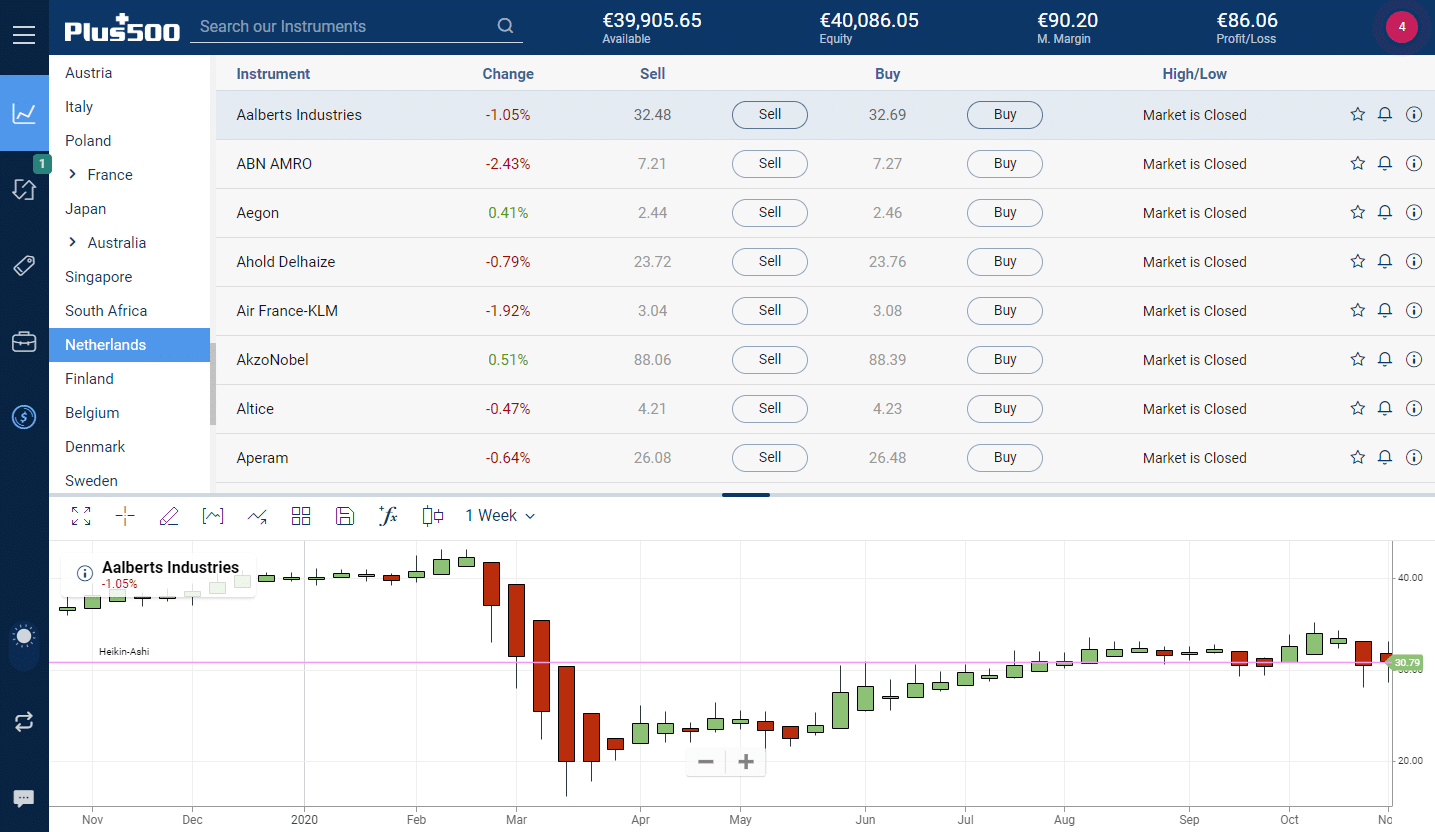Set price alert bell for Aalberts Industries
This screenshot has height=832, width=1435.
[x=1385, y=114]
